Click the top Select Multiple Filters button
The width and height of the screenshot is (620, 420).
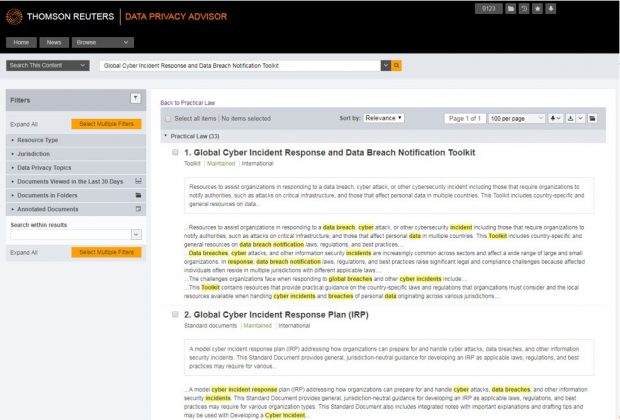tap(106, 124)
